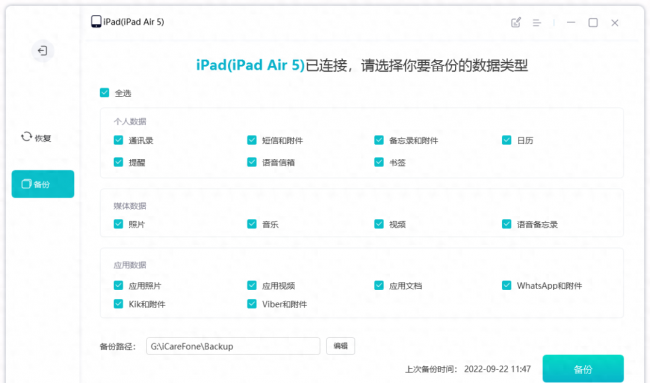Open the feedback edit icon in title bar
650x383 pixels.
(x=516, y=22)
